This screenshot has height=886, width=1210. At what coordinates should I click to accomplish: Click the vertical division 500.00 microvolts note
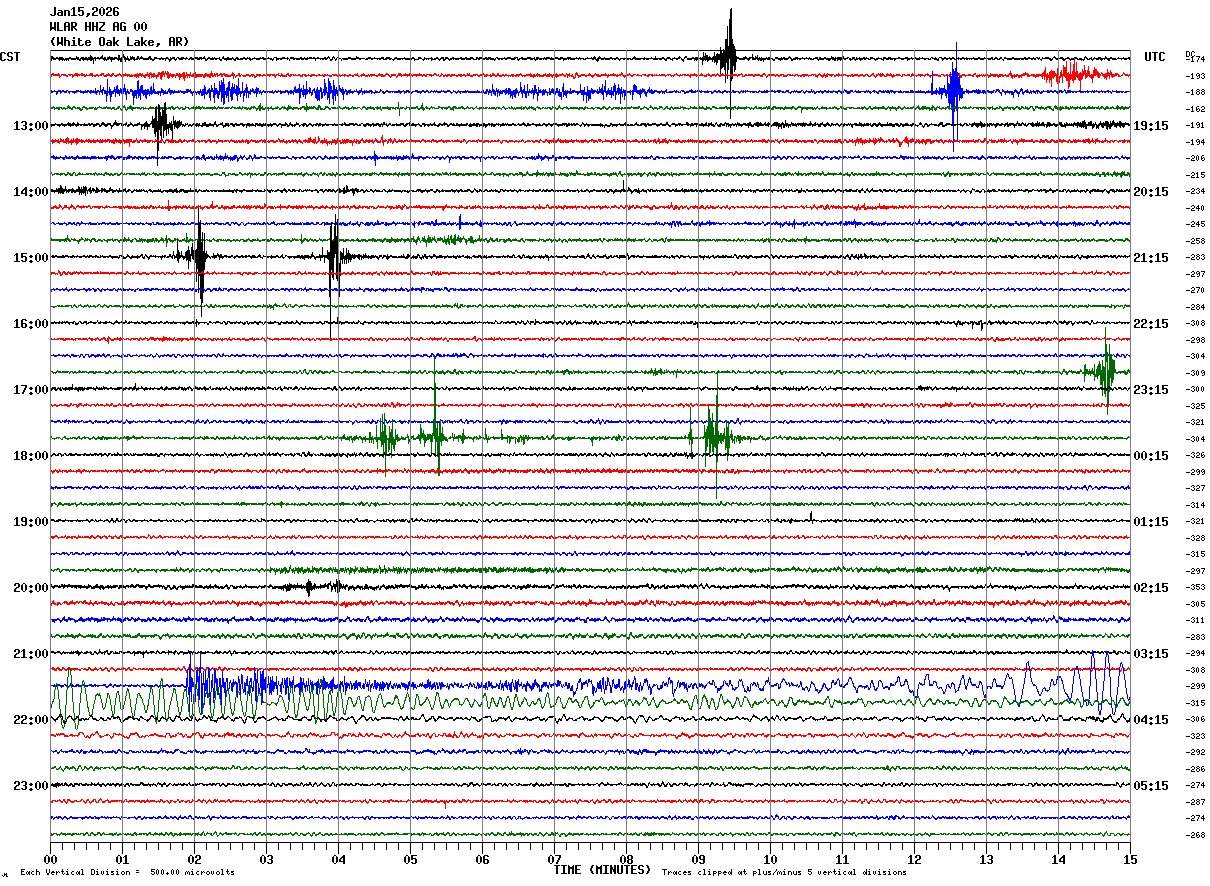[x=127, y=872]
